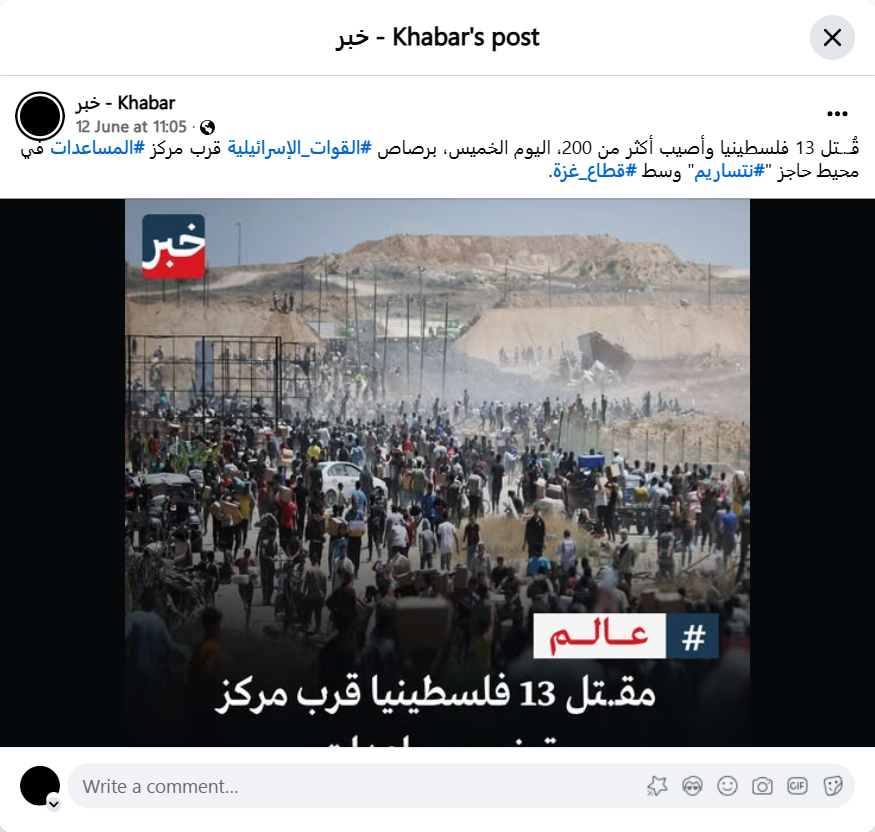Click the avatar sticker icon in comment box
The height and width of the screenshot is (832, 875).
click(658, 786)
